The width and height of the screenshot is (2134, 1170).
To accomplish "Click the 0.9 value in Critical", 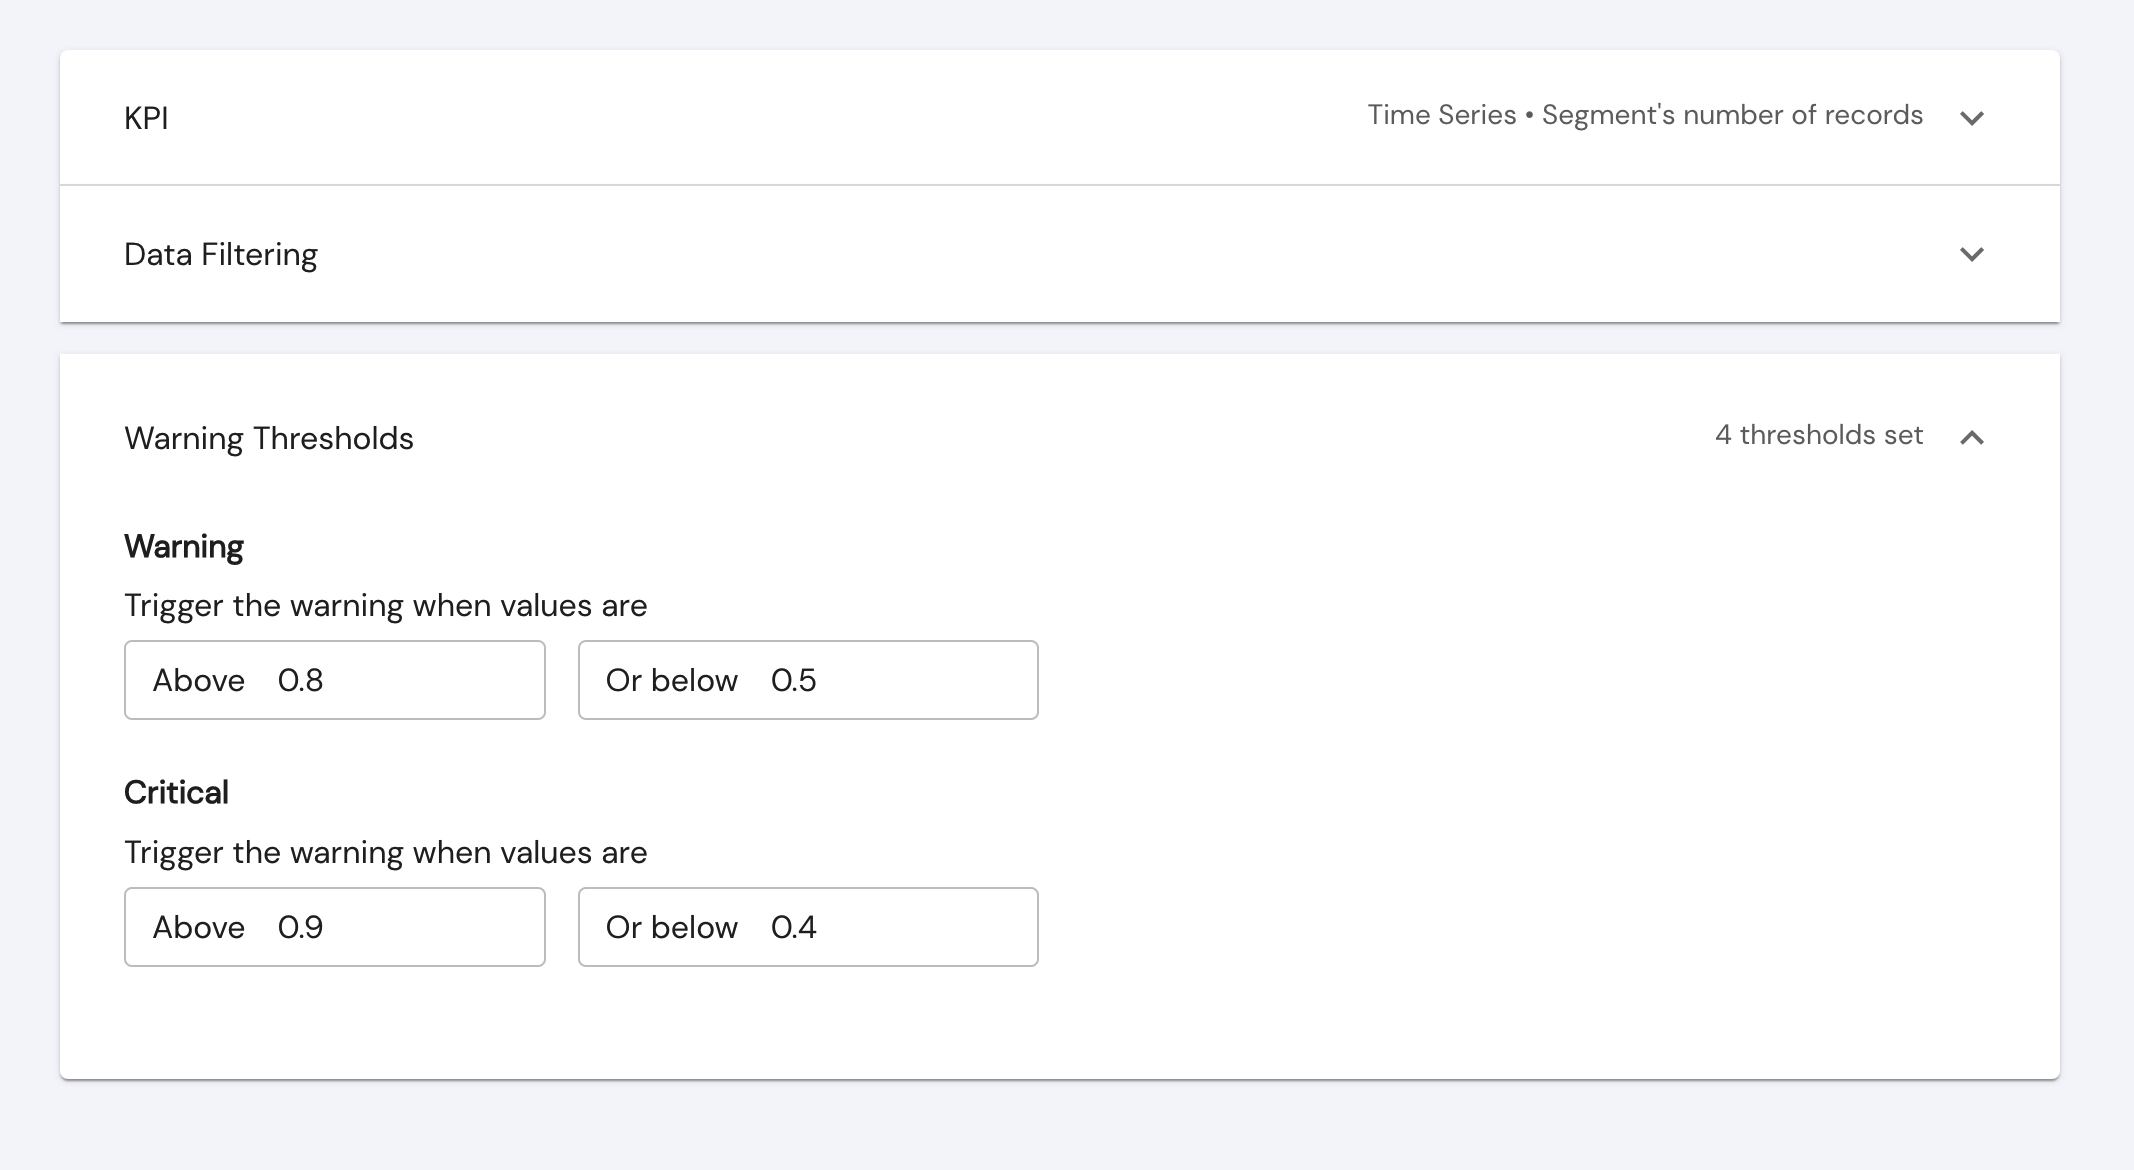I will (x=300, y=927).
